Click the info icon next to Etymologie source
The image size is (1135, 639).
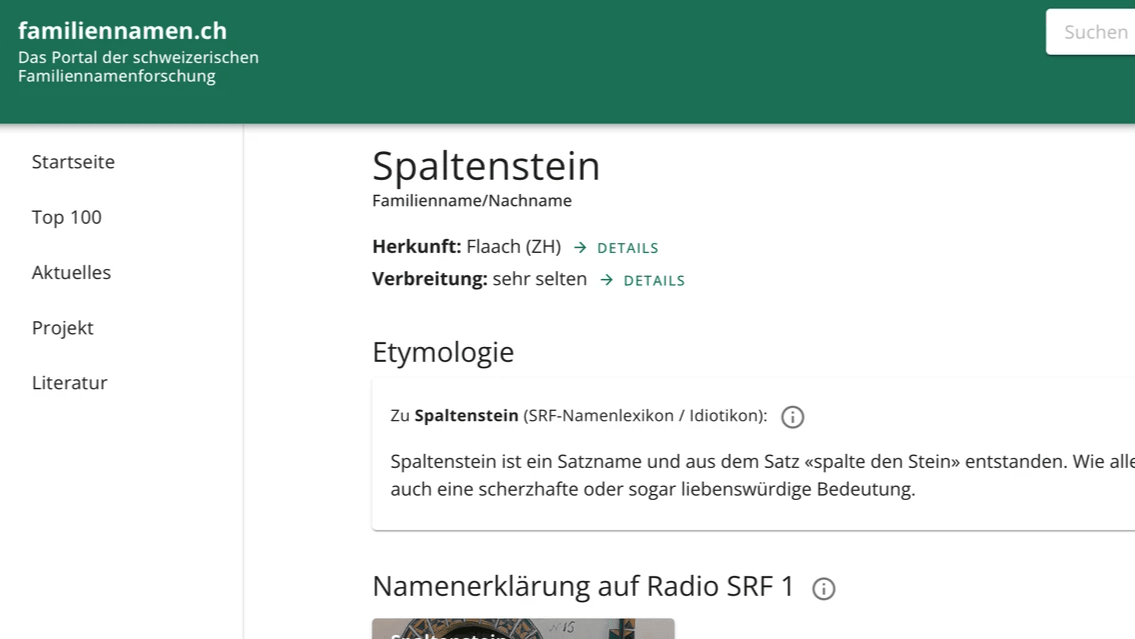(x=793, y=417)
